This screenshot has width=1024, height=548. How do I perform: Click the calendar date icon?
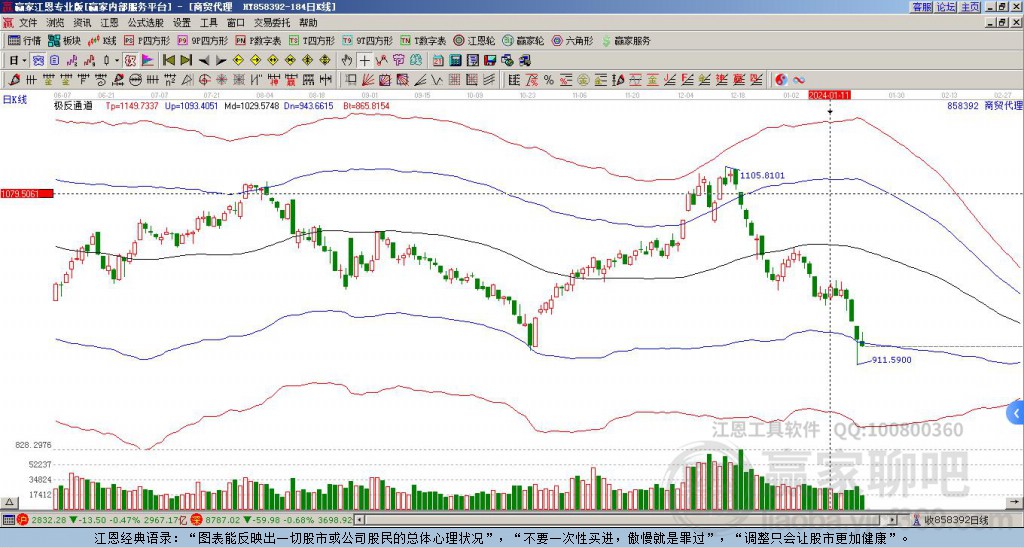point(438,61)
